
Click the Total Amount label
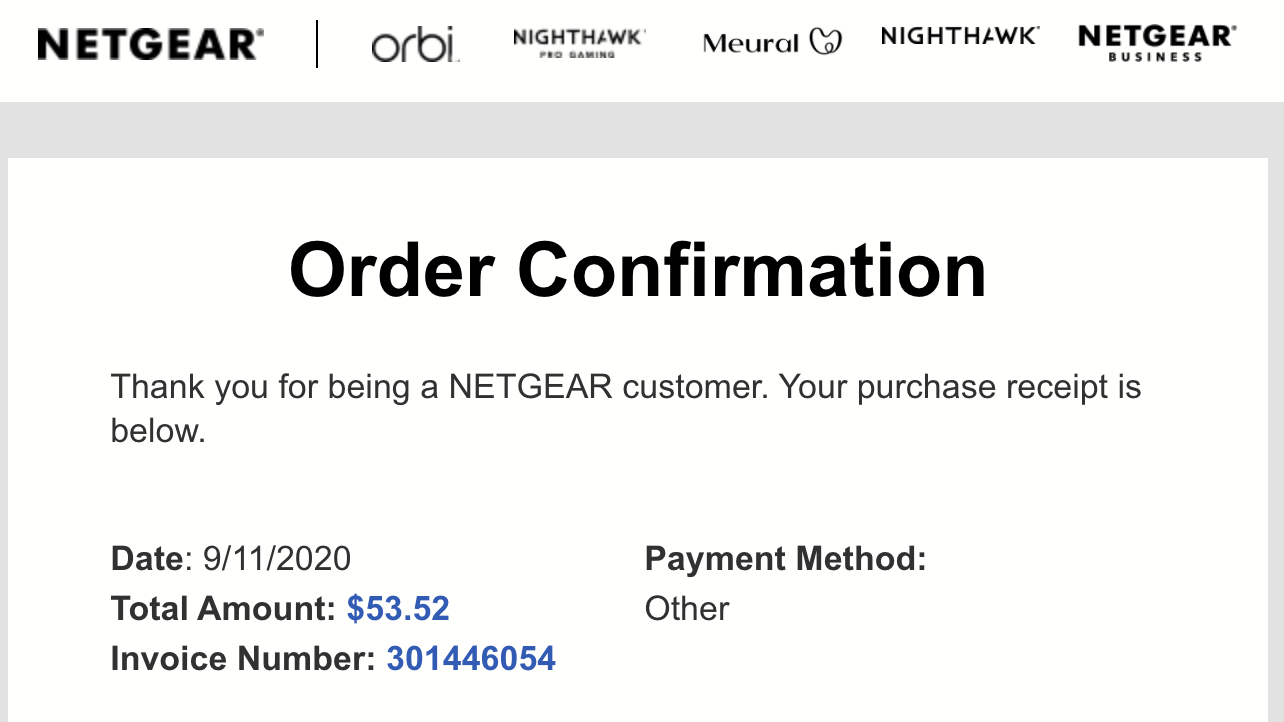click(223, 608)
